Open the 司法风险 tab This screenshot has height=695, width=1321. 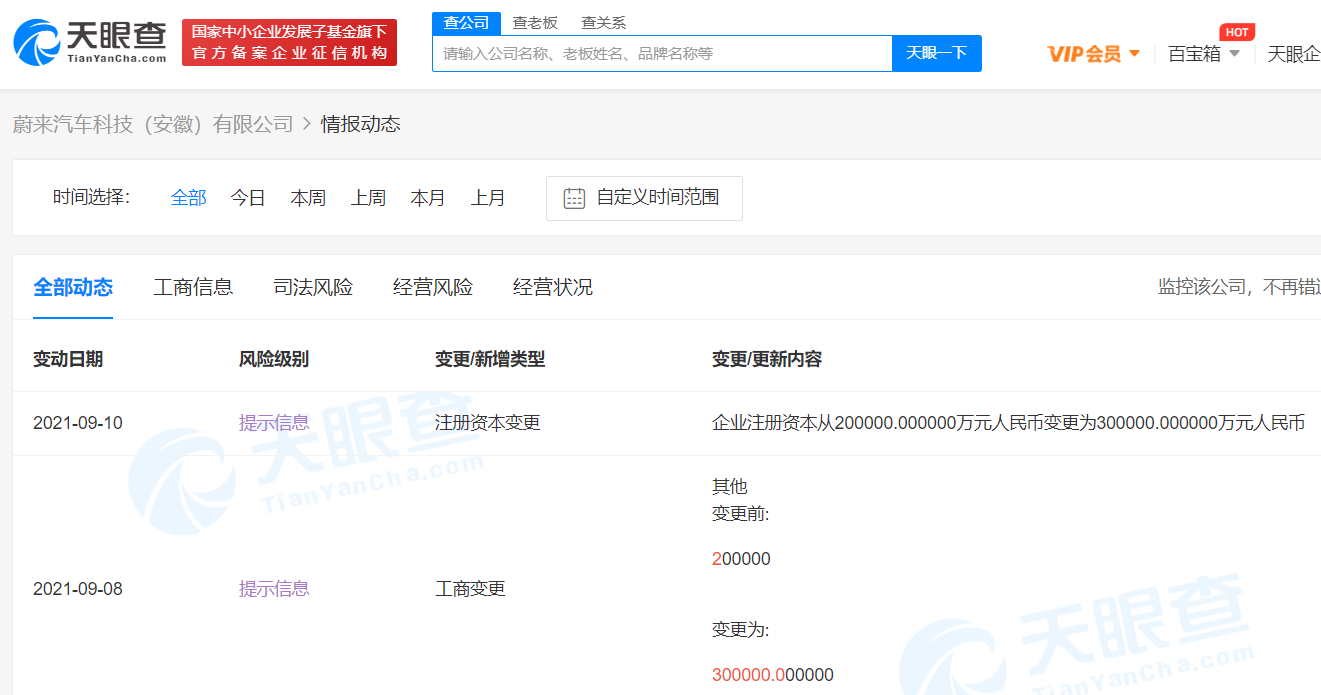click(x=313, y=288)
